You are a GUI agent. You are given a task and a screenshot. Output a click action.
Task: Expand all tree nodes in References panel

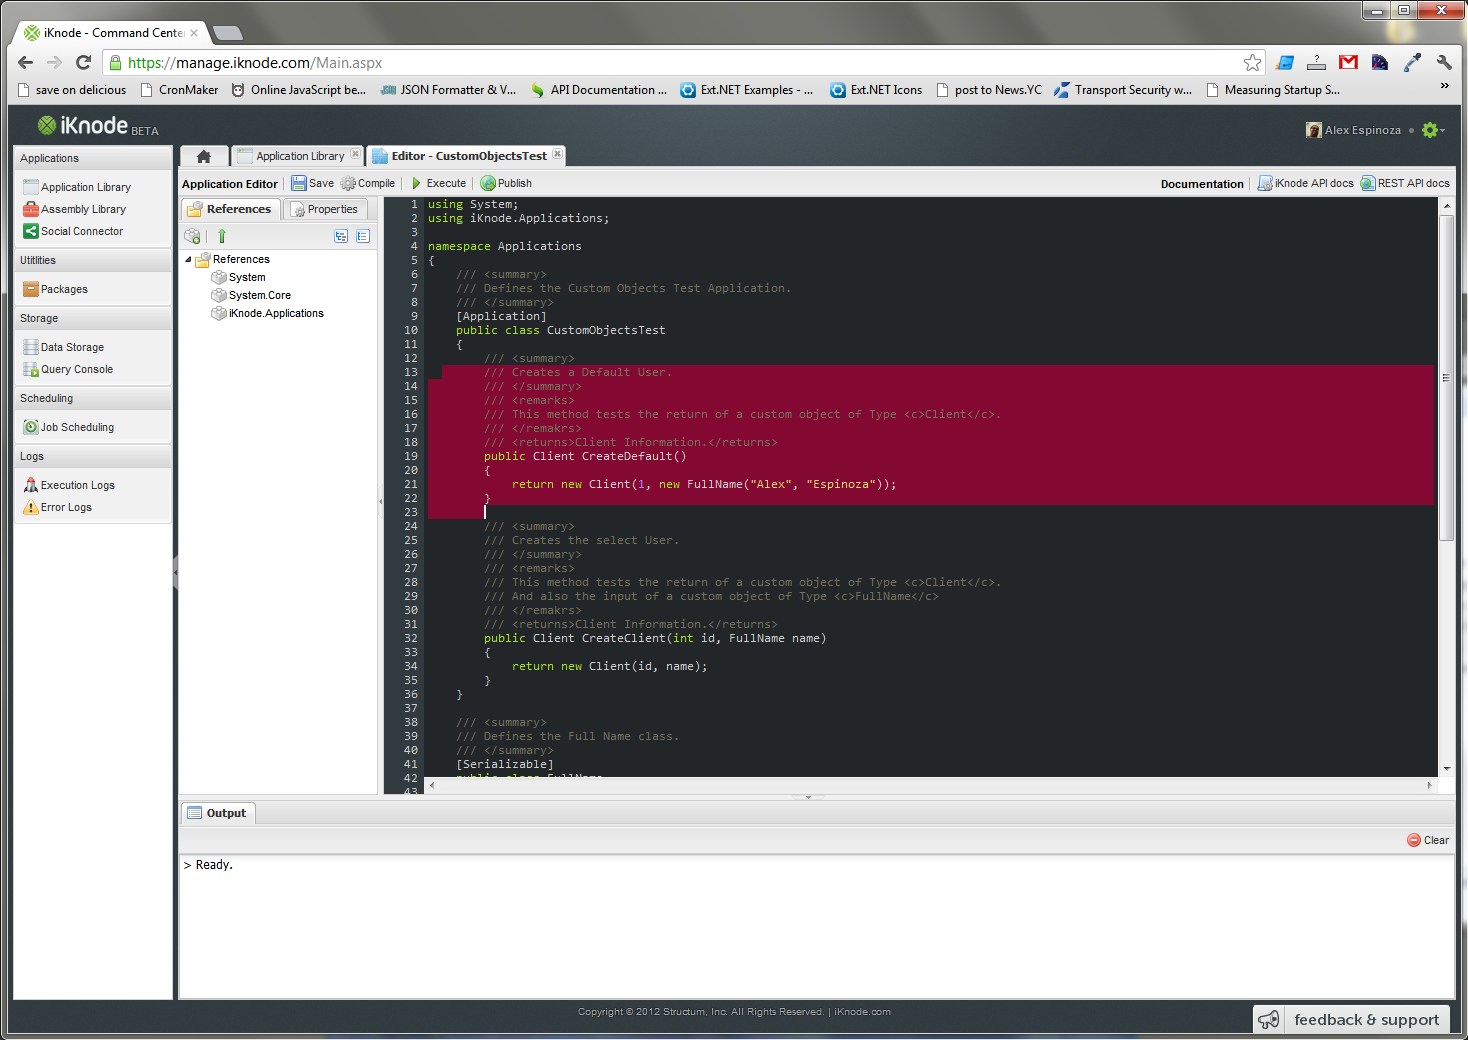341,236
